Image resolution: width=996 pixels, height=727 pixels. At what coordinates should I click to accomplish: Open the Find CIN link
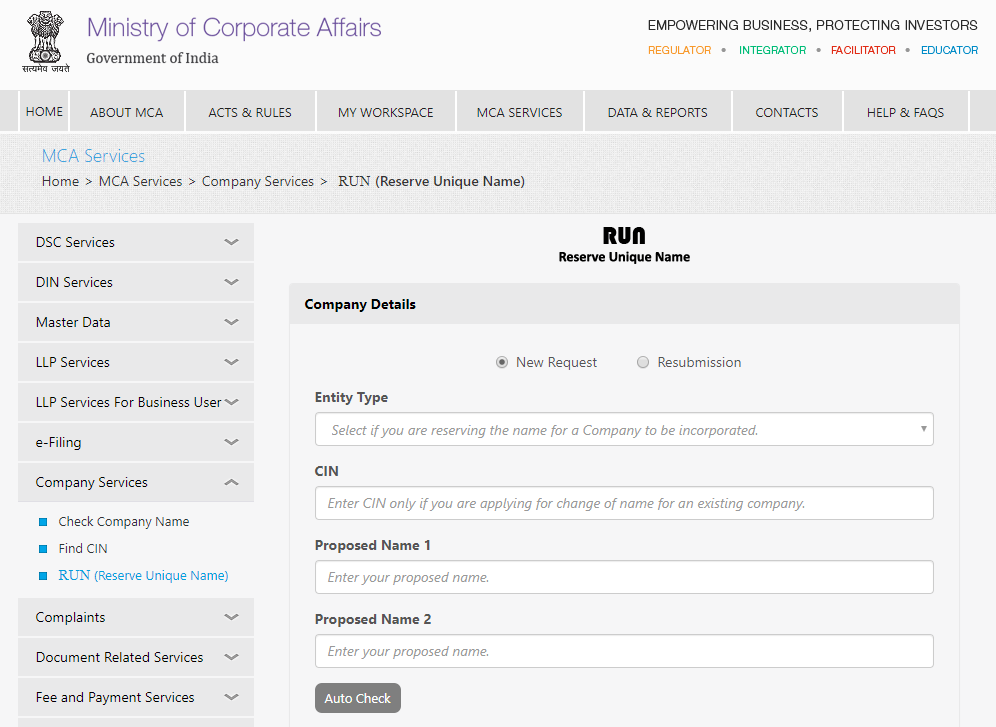83,549
